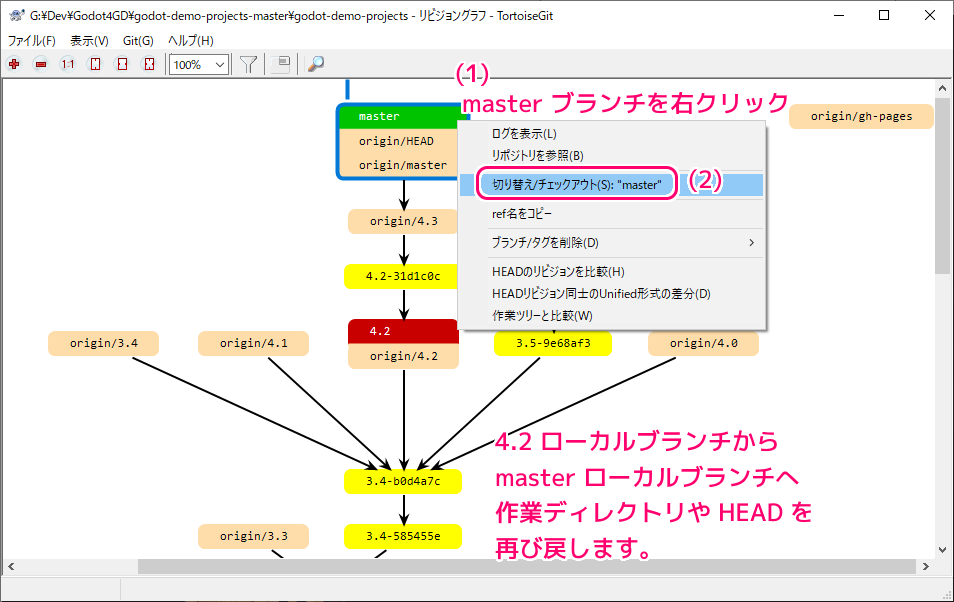Click the fit graph width icon
954x602 pixels.
(122, 64)
